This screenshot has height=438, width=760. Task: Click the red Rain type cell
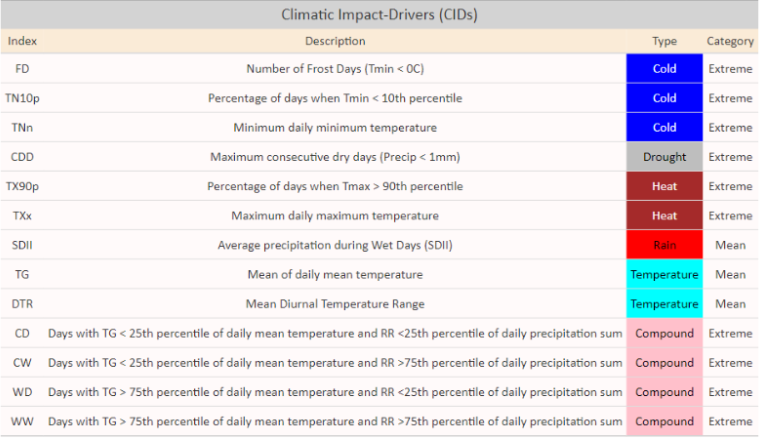pyautogui.click(x=665, y=245)
